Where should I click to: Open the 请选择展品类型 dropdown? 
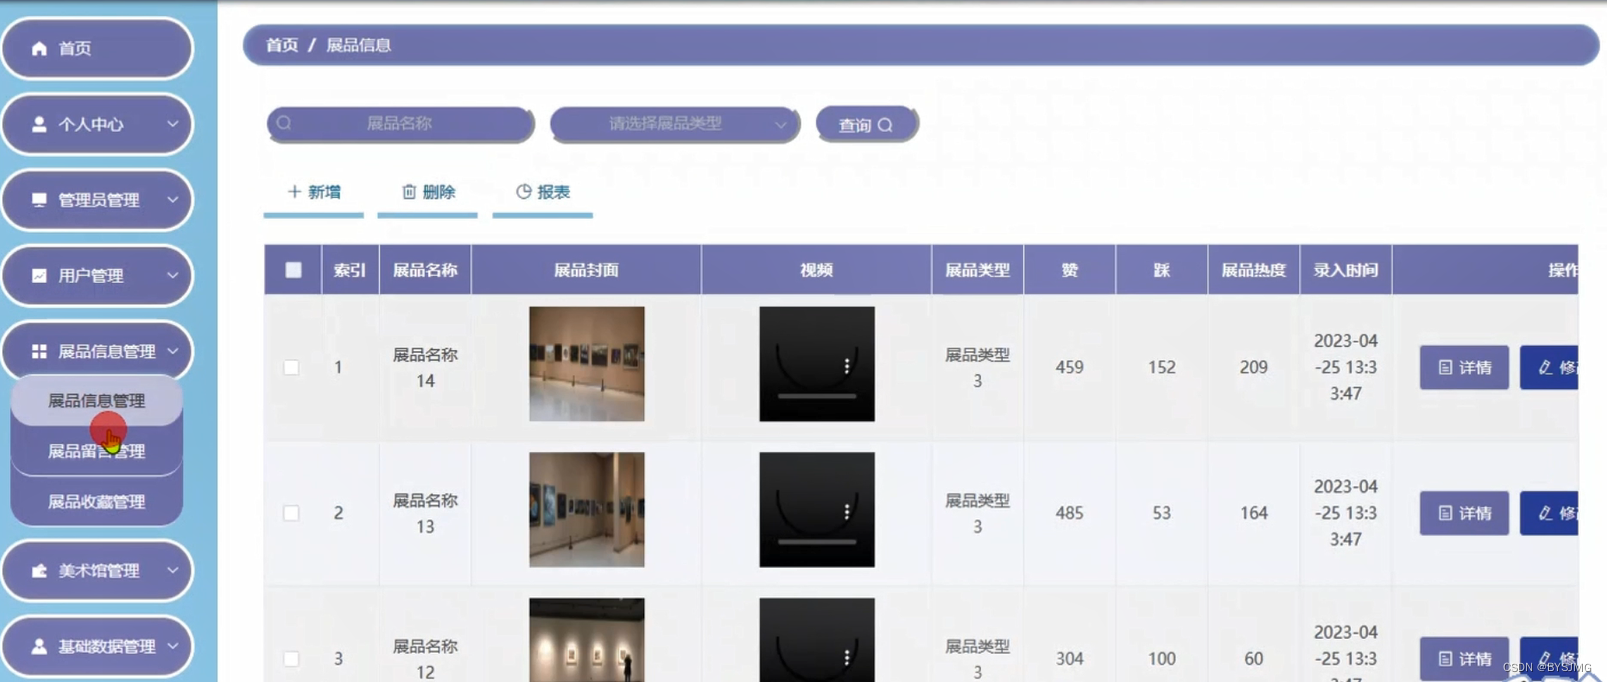[675, 124]
